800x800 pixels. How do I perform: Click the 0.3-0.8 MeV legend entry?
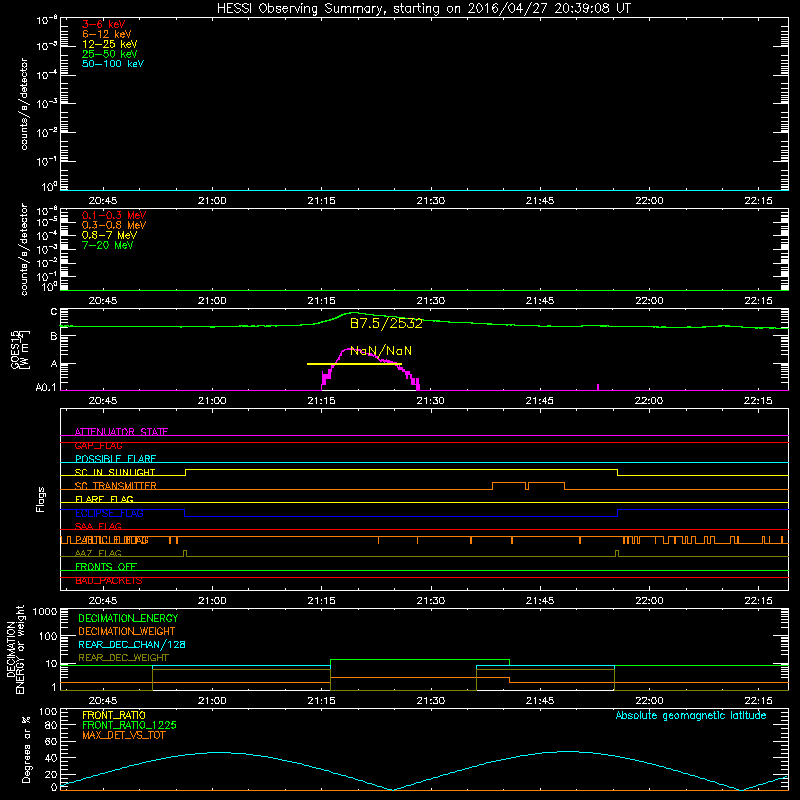click(x=114, y=225)
